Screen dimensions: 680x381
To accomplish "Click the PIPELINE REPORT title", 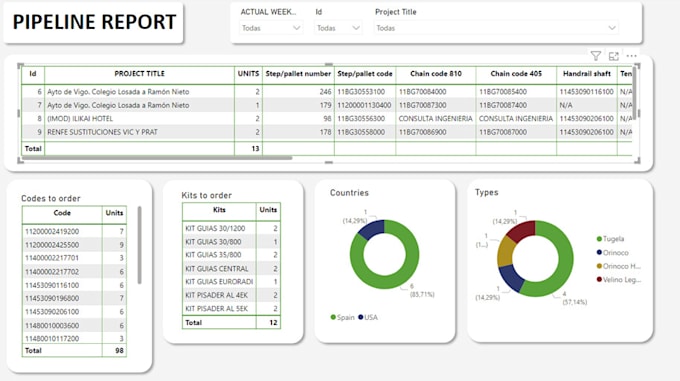I will (95, 22).
